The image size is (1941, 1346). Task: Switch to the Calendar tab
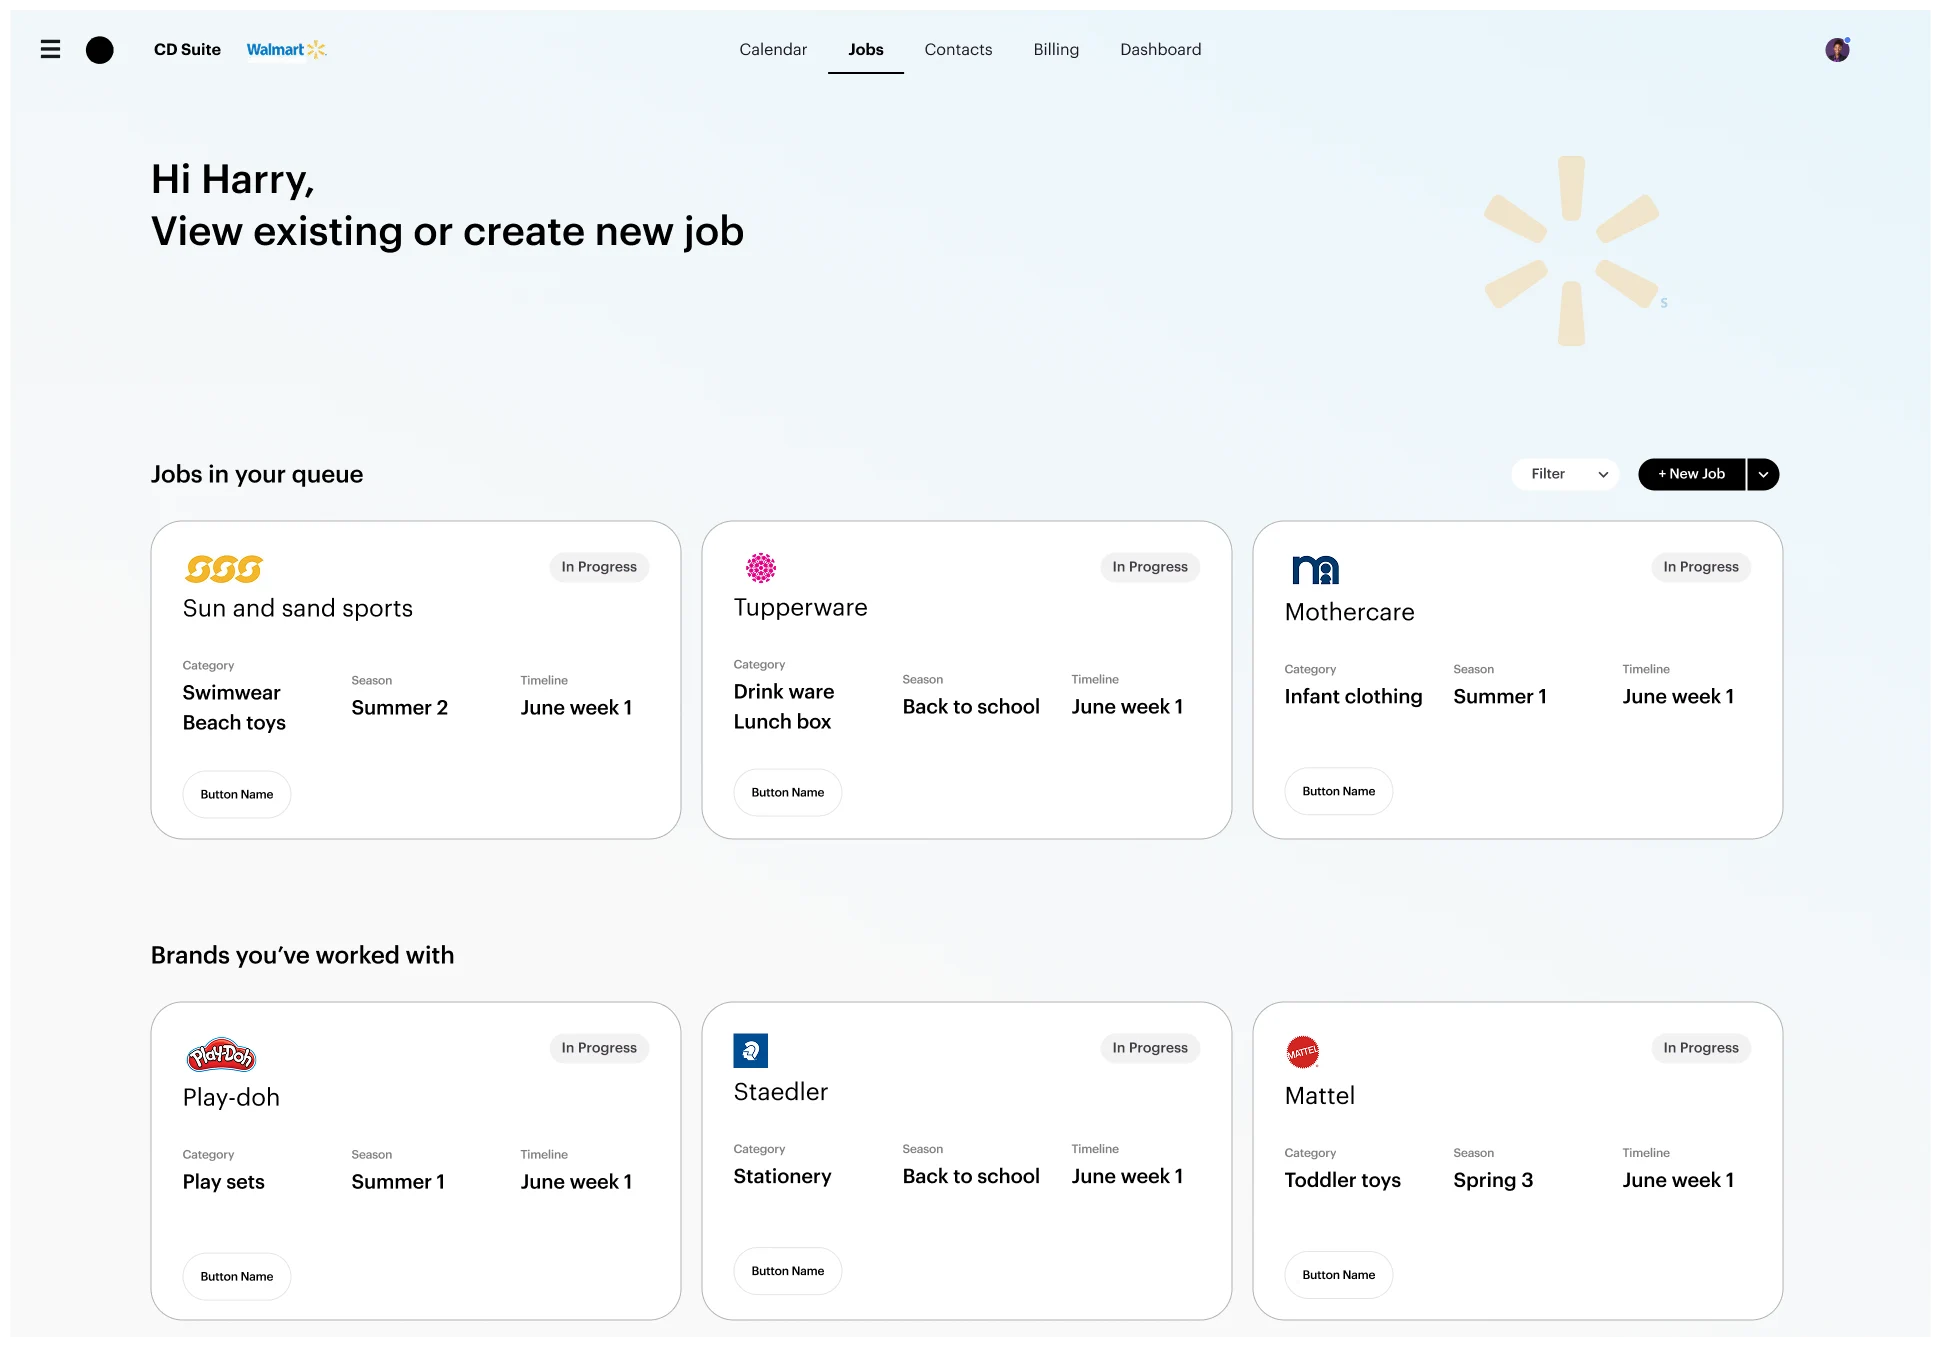(x=773, y=49)
